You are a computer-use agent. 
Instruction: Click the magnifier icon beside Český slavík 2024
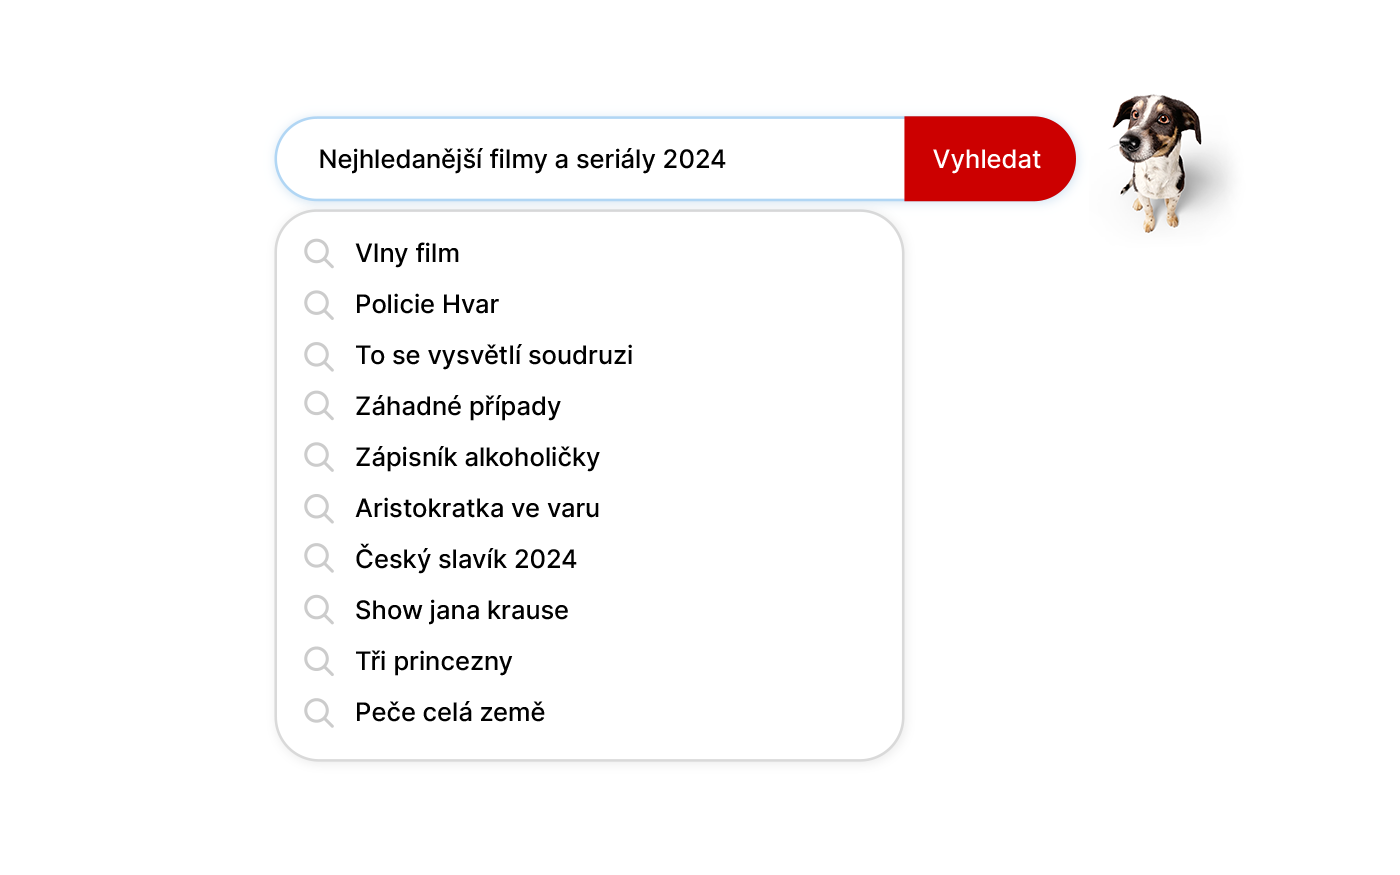click(319, 560)
